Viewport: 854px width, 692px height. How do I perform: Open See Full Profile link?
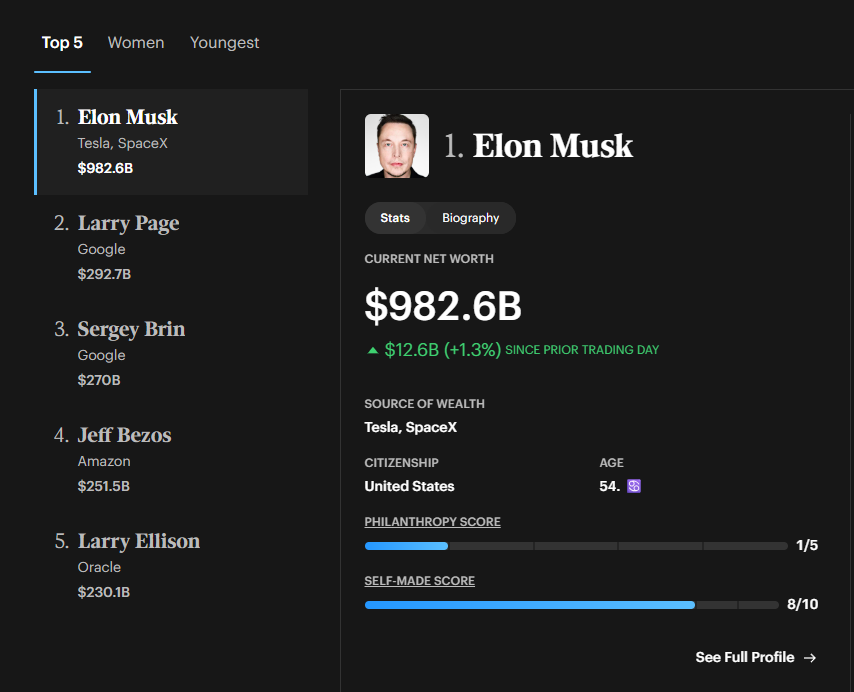756,657
